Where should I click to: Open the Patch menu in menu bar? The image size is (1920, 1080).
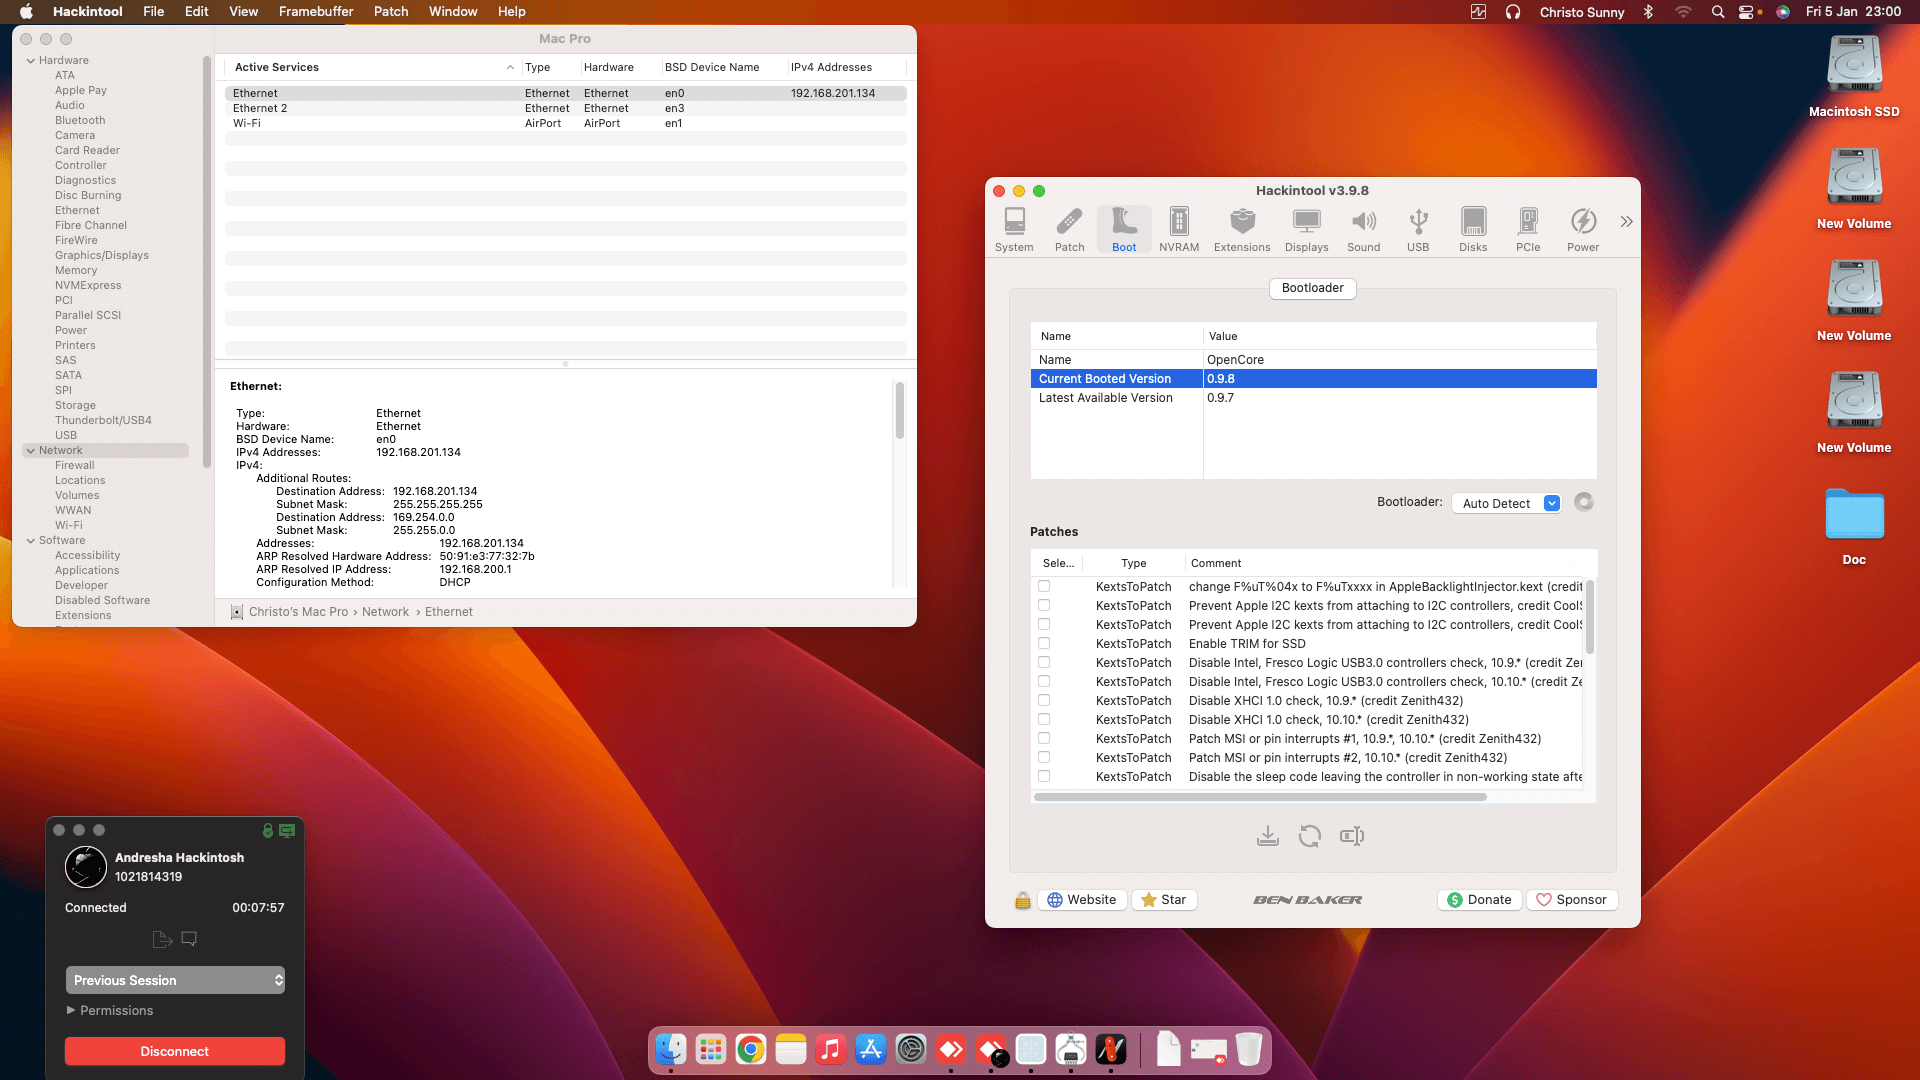click(x=391, y=12)
